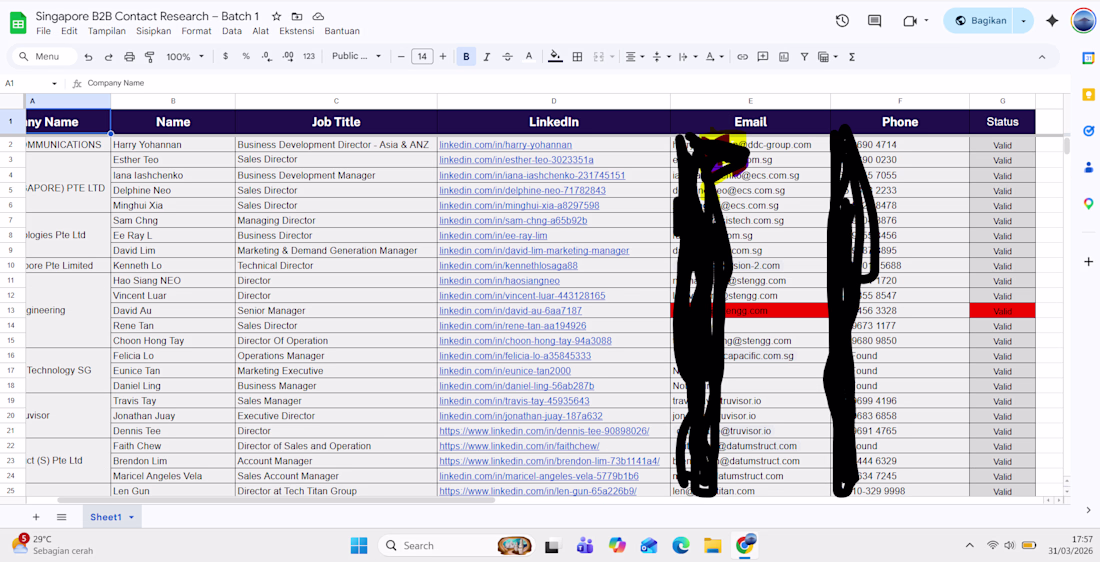Redo the last action
This screenshot has height=562, width=1100.
(109, 57)
